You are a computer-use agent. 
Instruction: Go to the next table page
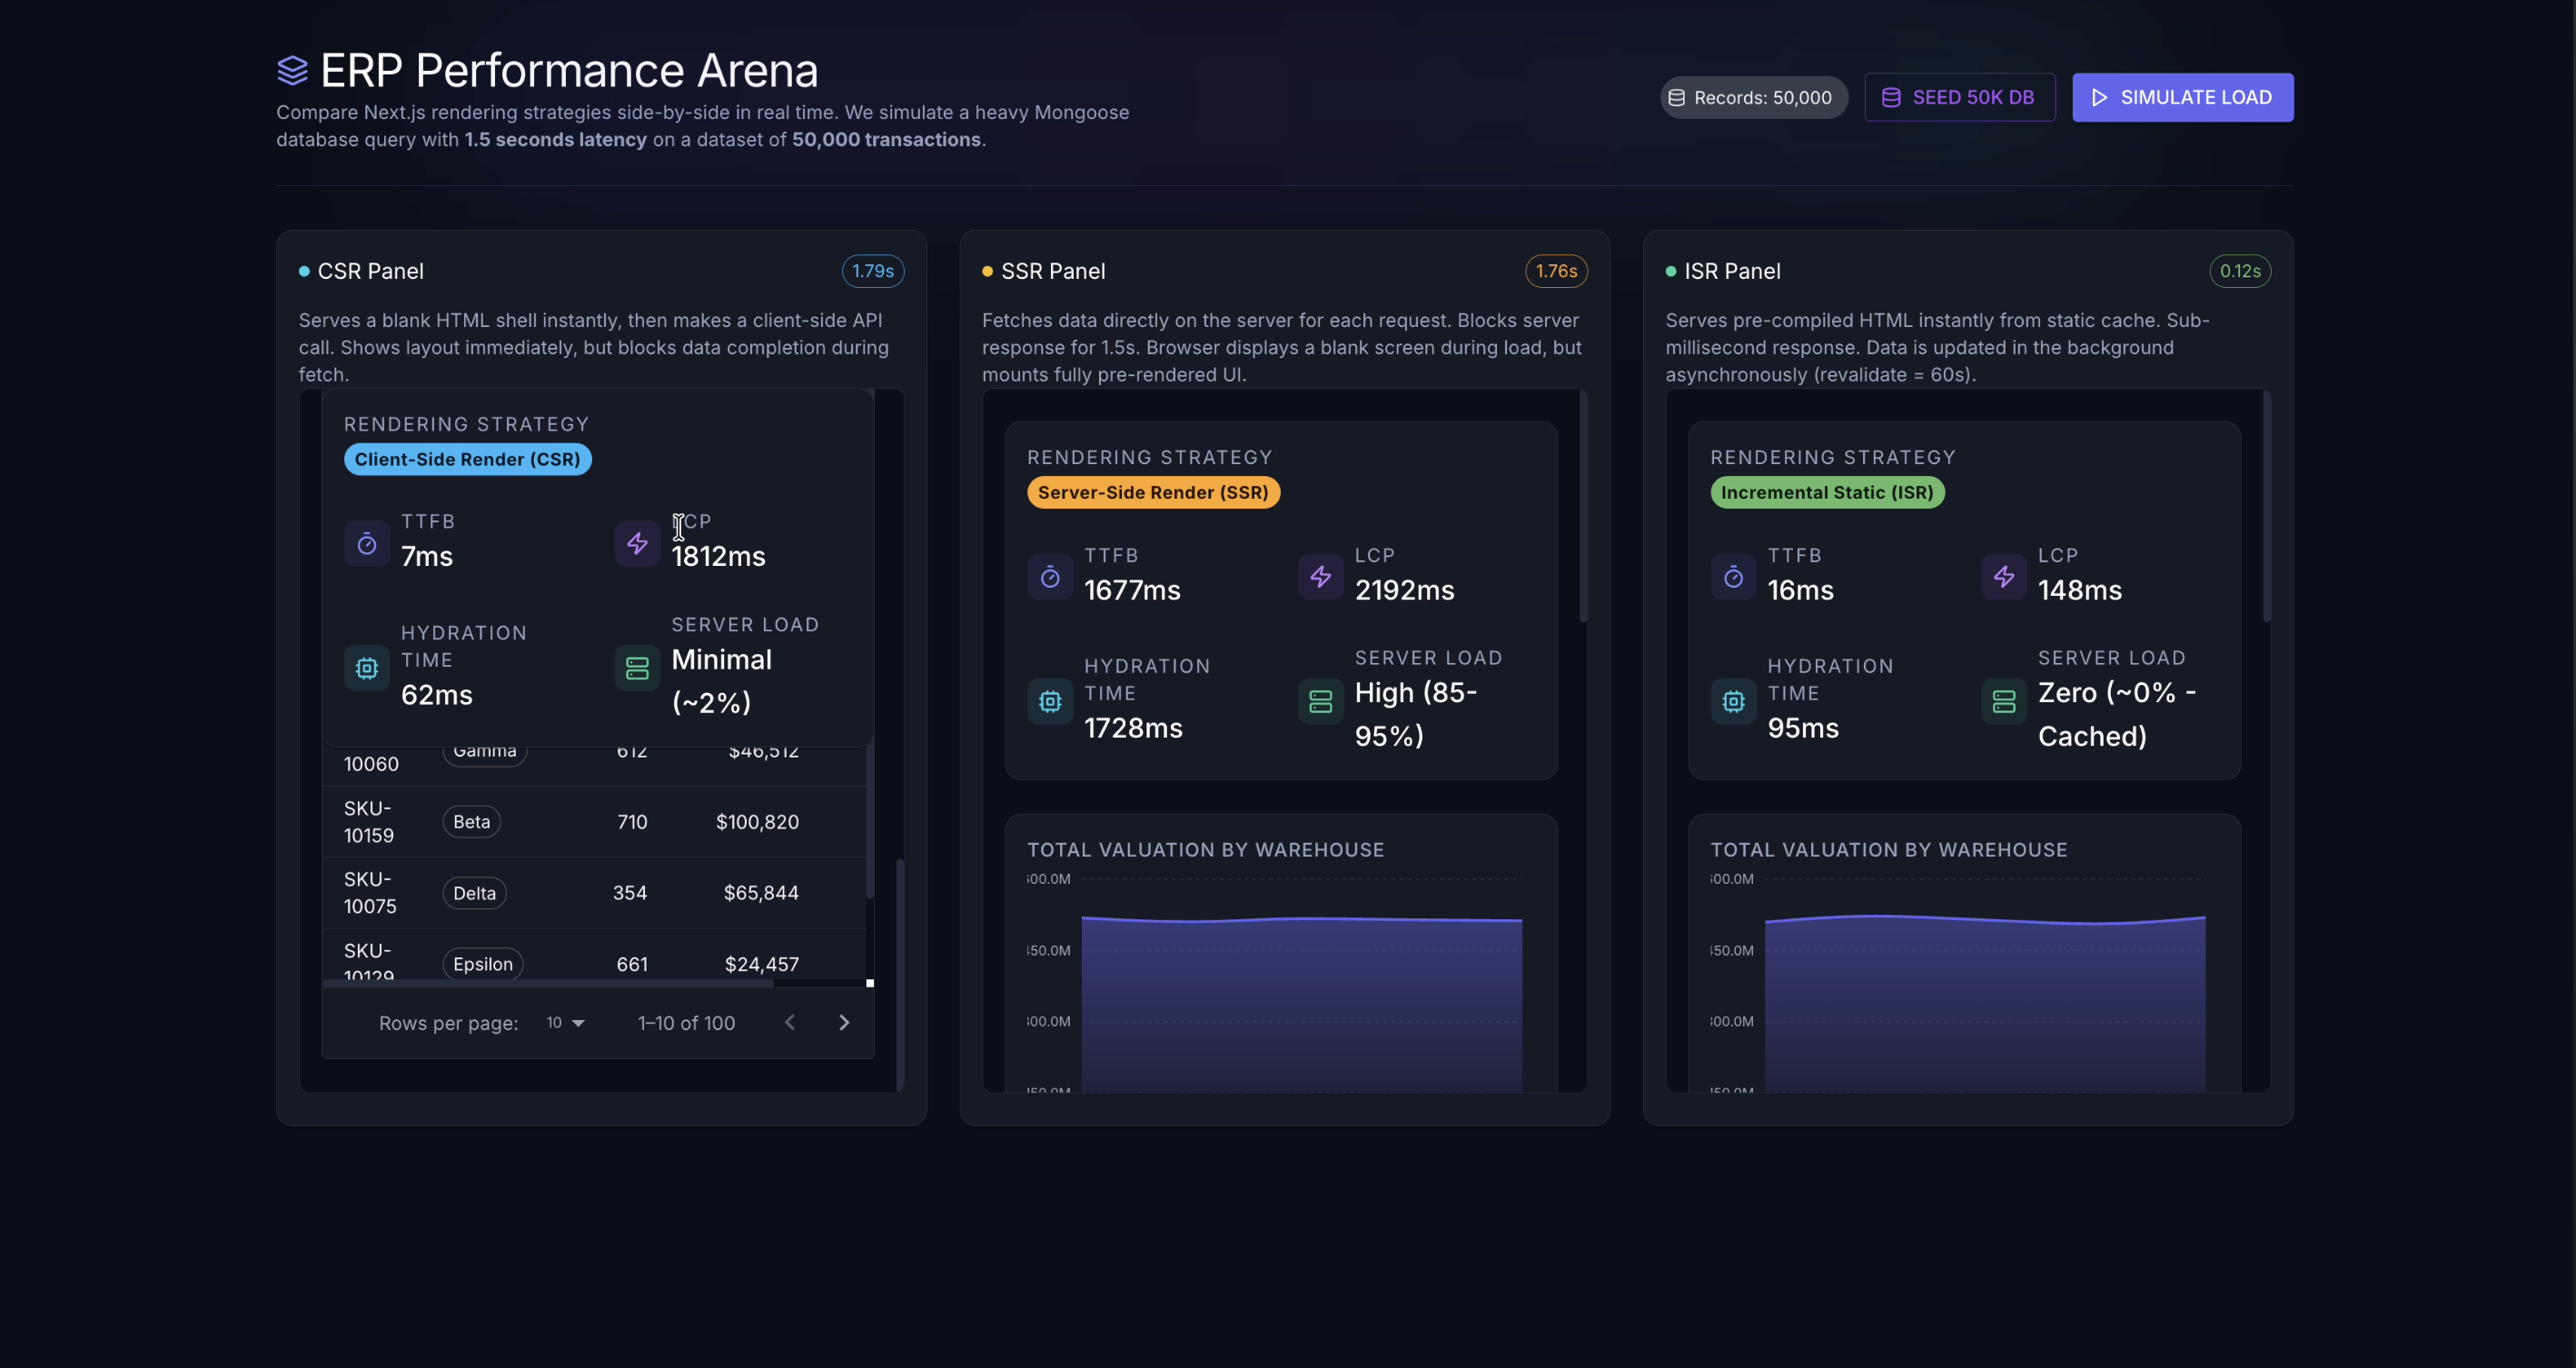[x=844, y=1022]
